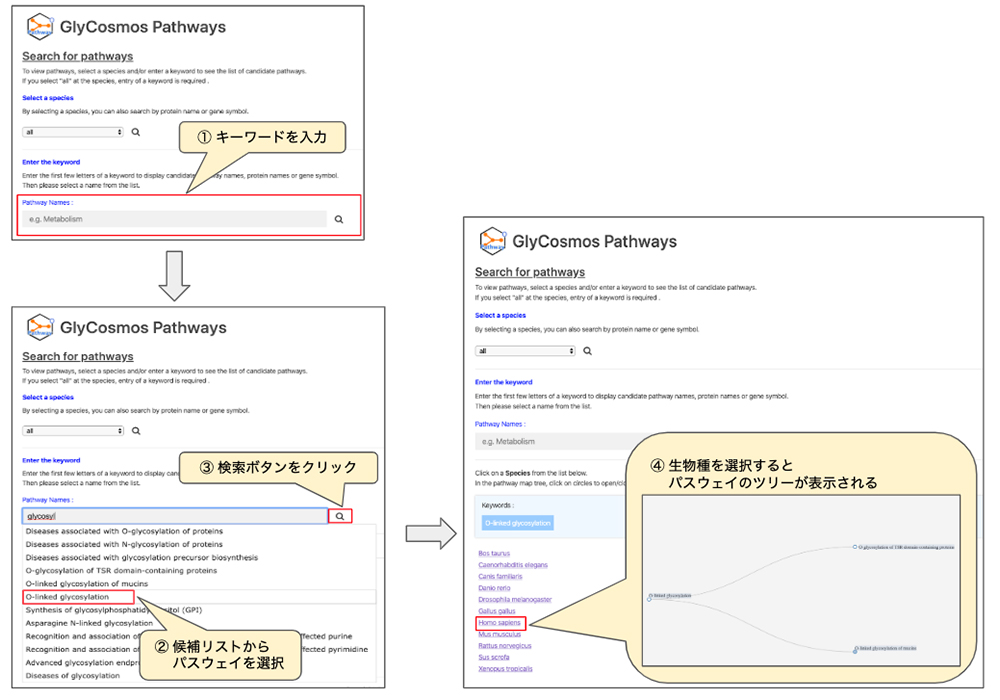Open the Xenopus tropicalis species link
Image resolution: width=1000 pixels, height=700 pixels.
505,668
